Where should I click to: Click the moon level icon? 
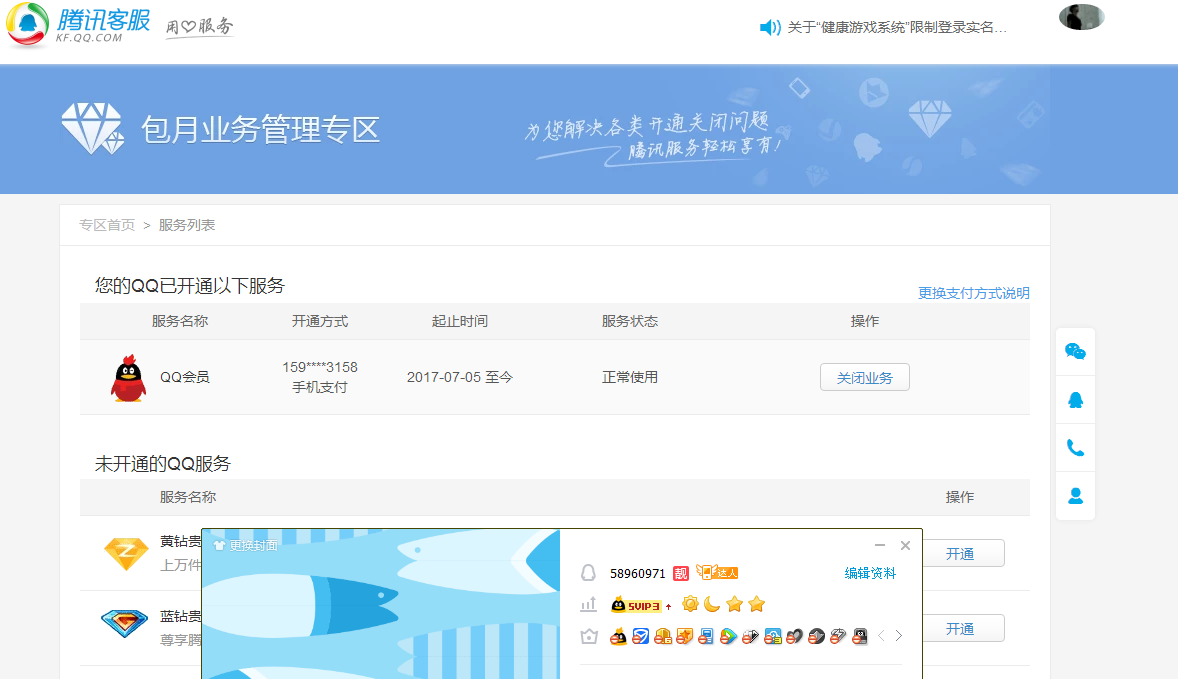coord(711,604)
